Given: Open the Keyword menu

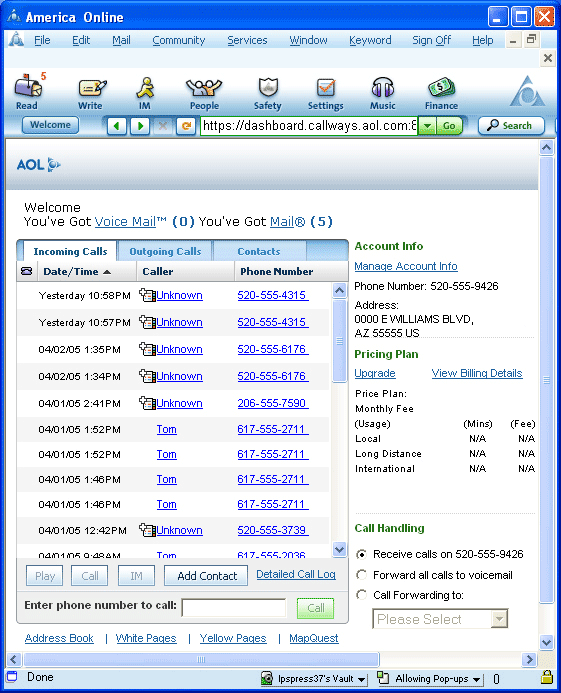Looking at the screenshot, I should pos(370,40).
